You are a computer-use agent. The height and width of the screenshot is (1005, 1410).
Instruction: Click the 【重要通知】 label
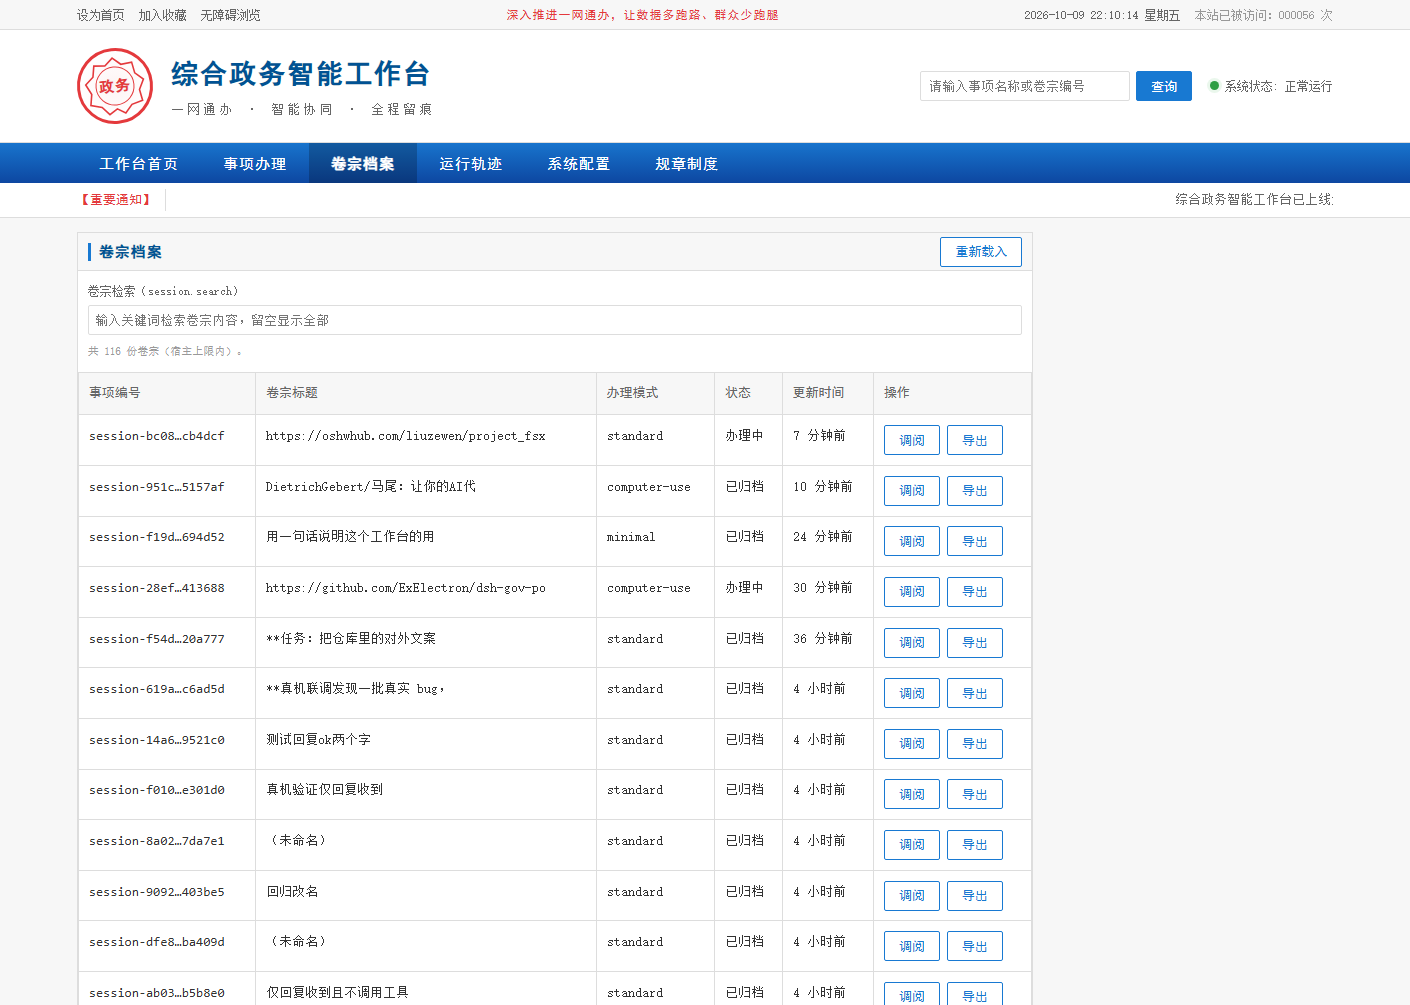[116, 200]
